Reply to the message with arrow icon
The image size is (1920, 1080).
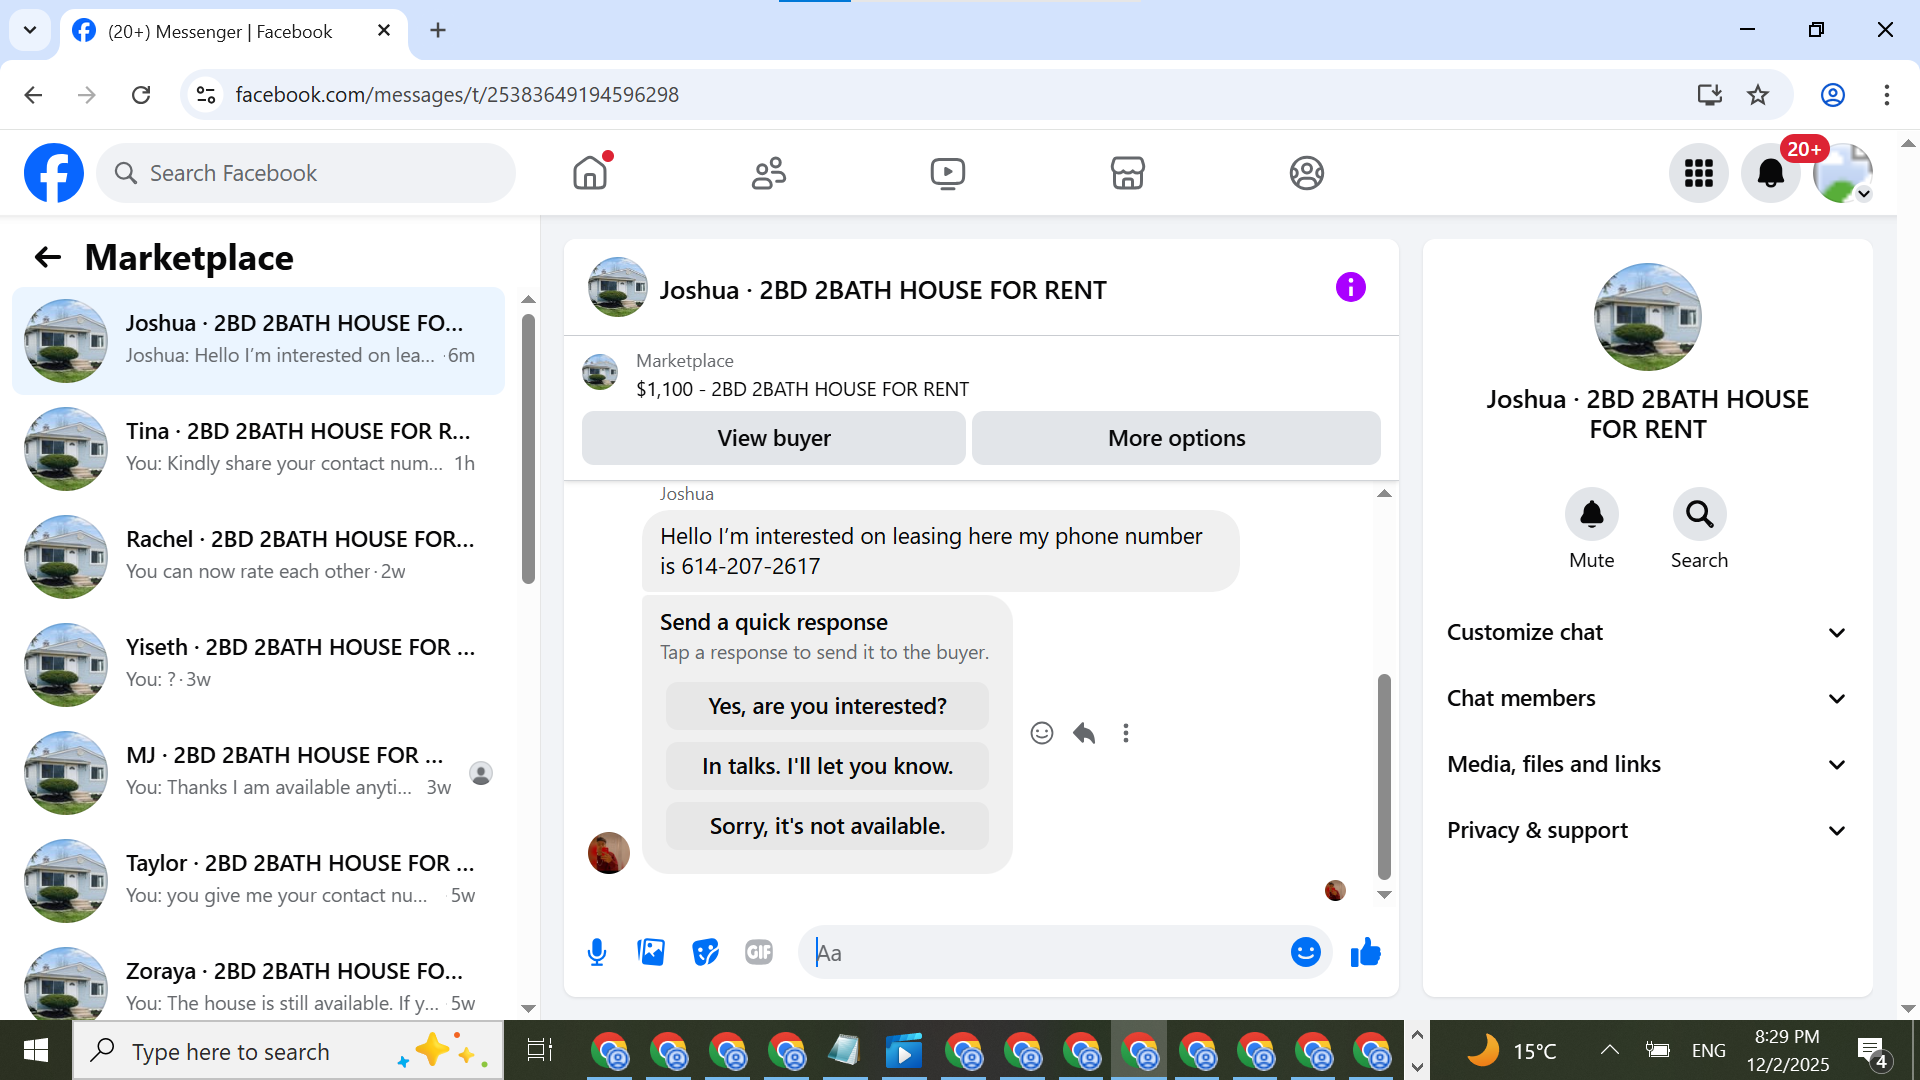[1084, 733]
